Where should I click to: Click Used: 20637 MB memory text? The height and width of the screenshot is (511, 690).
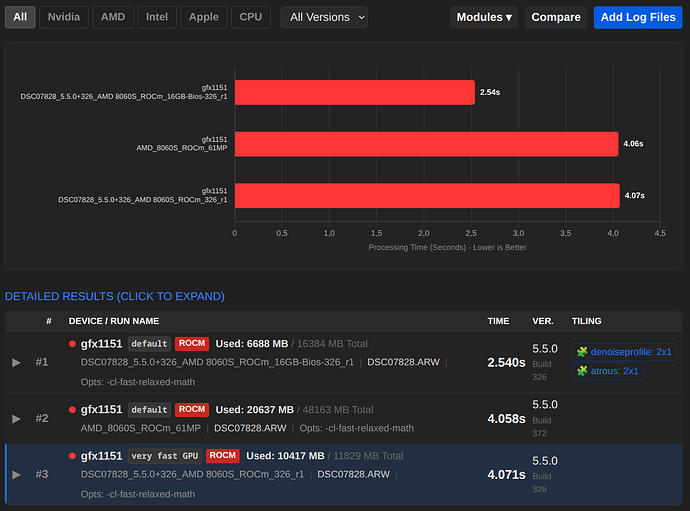(254, 410)
